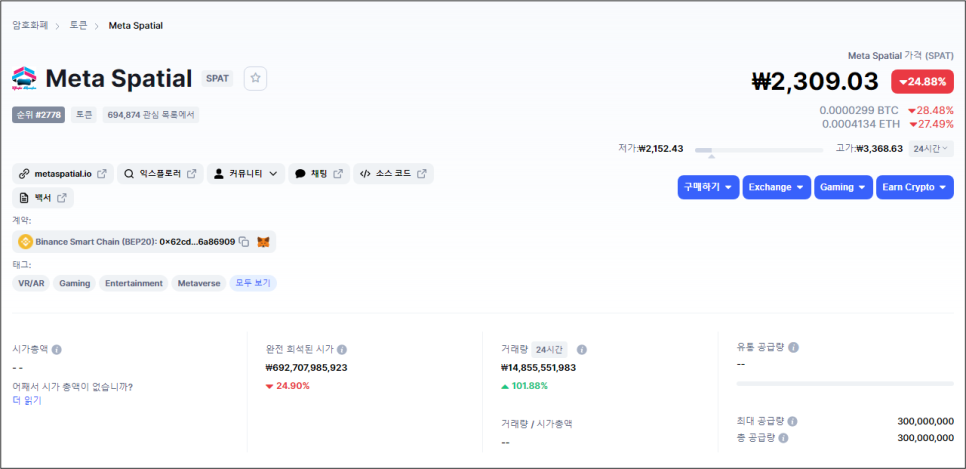This screenshot has height=469, width=966.
Task: Add token to MetaMask fox icon
Action: click(263, 242)
